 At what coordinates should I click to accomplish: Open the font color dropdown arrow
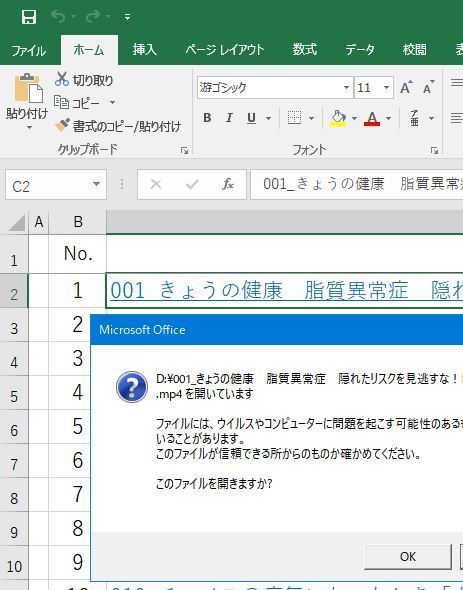(x=388, y=119)
